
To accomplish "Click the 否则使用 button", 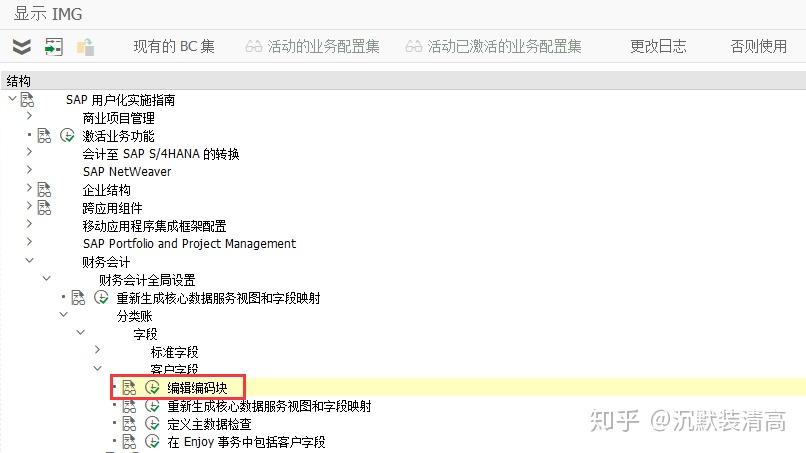I will (x=759, y=47).
